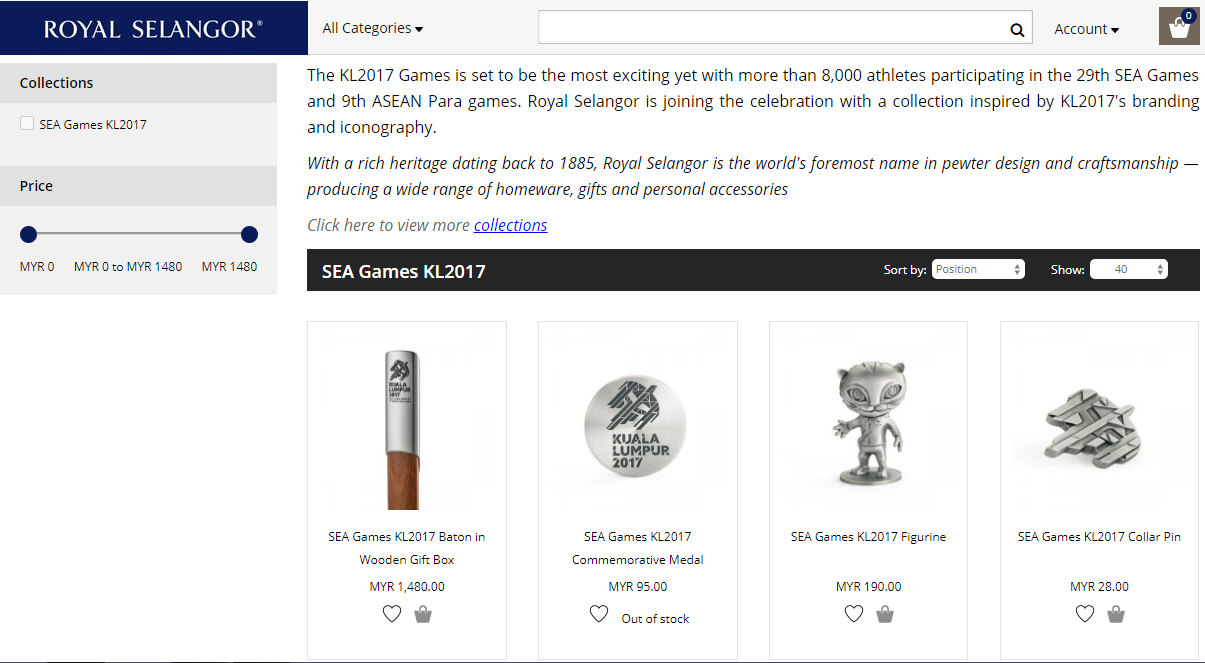The height and width of the screenshot is (663, 1205).
Task: Click the Royal Selangor logo
Action: 153,28
